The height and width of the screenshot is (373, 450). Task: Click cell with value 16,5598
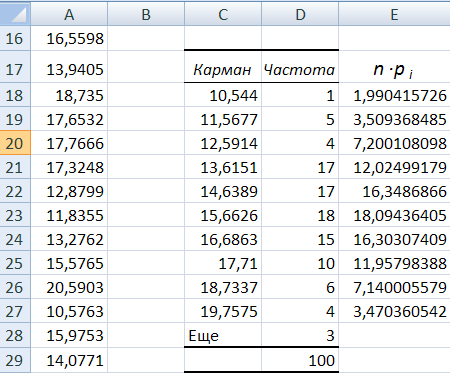[69, 38]
